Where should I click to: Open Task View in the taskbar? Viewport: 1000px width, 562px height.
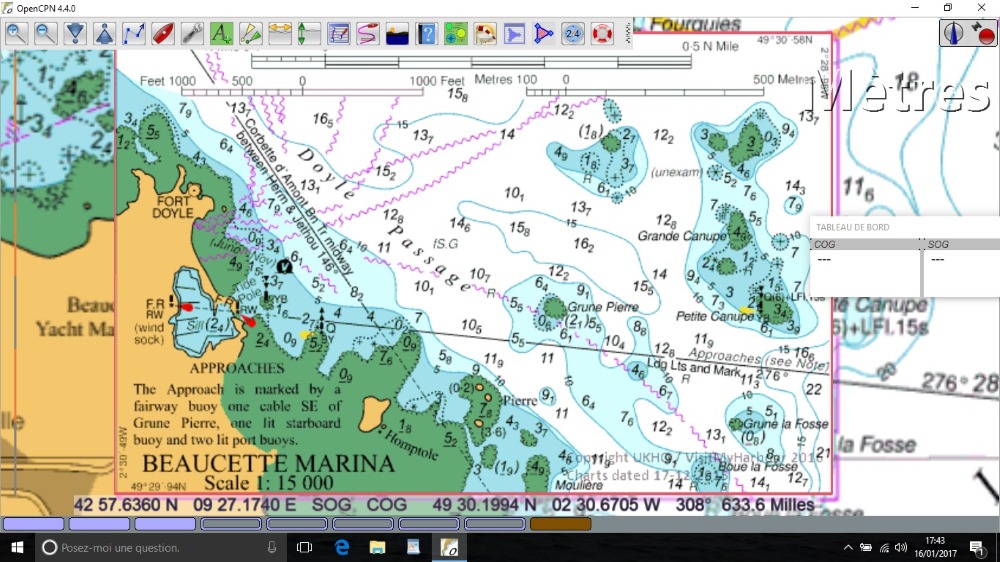click(x=304, y=547)
